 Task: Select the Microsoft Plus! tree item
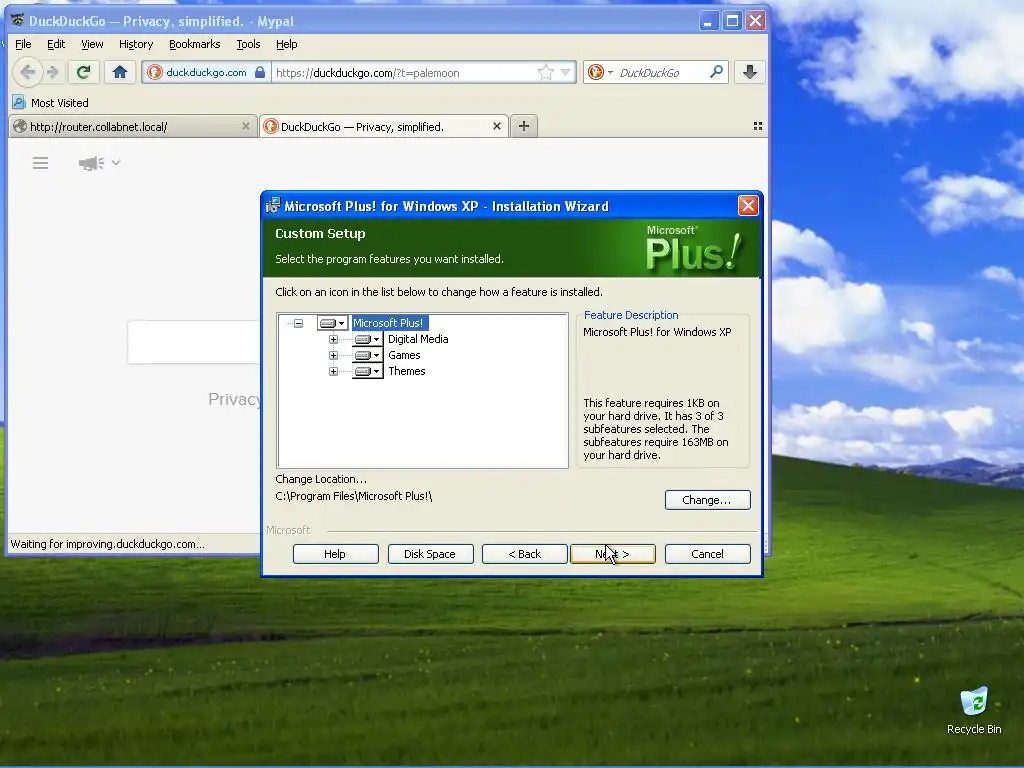coord(389,323)
